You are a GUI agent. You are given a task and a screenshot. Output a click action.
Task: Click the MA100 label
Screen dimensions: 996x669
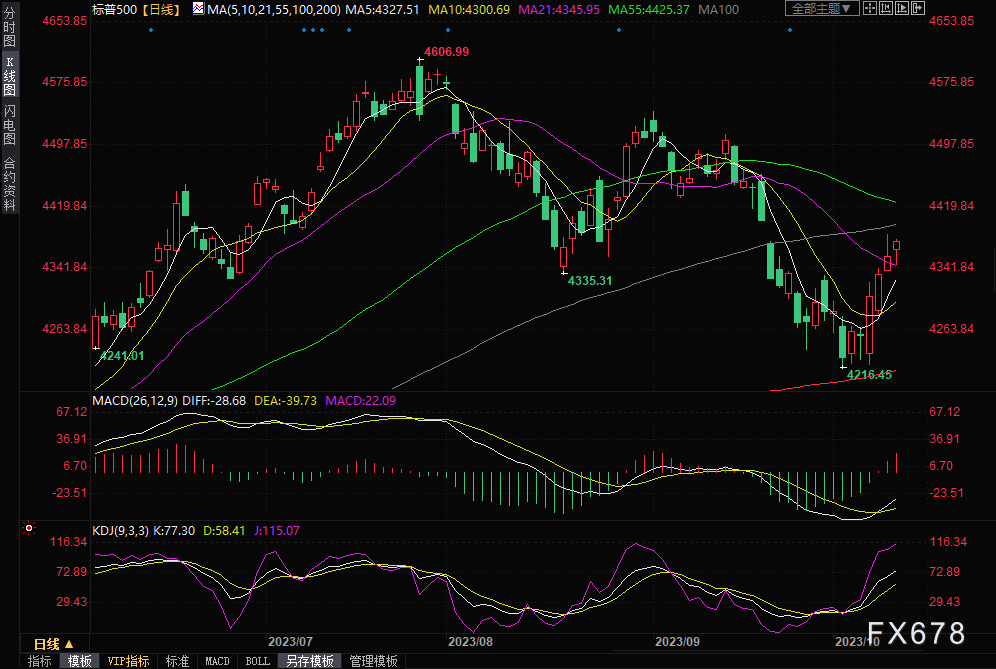[718, 10]
